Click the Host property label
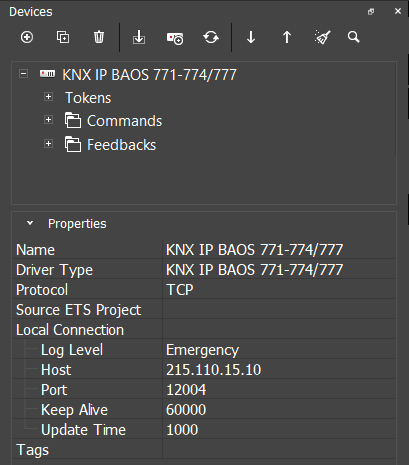The width and height of the screenshot is (409, 465). click(x=56, y=370)
